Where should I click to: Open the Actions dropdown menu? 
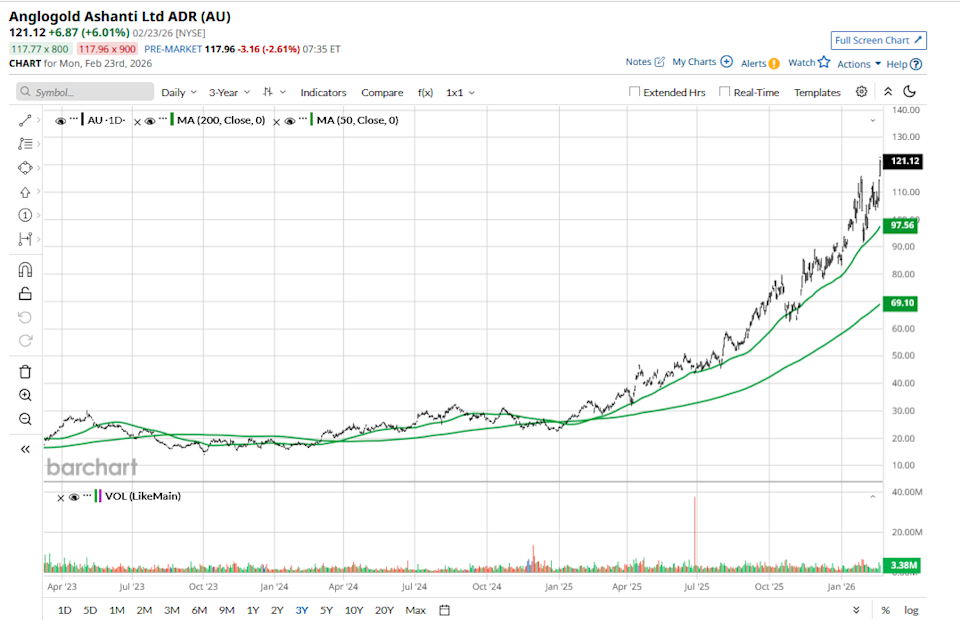point(855,62)
